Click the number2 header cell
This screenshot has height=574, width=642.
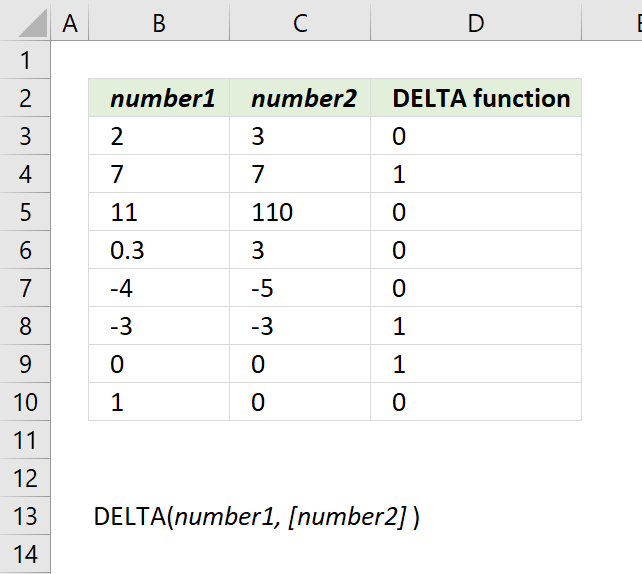point(300,98)
